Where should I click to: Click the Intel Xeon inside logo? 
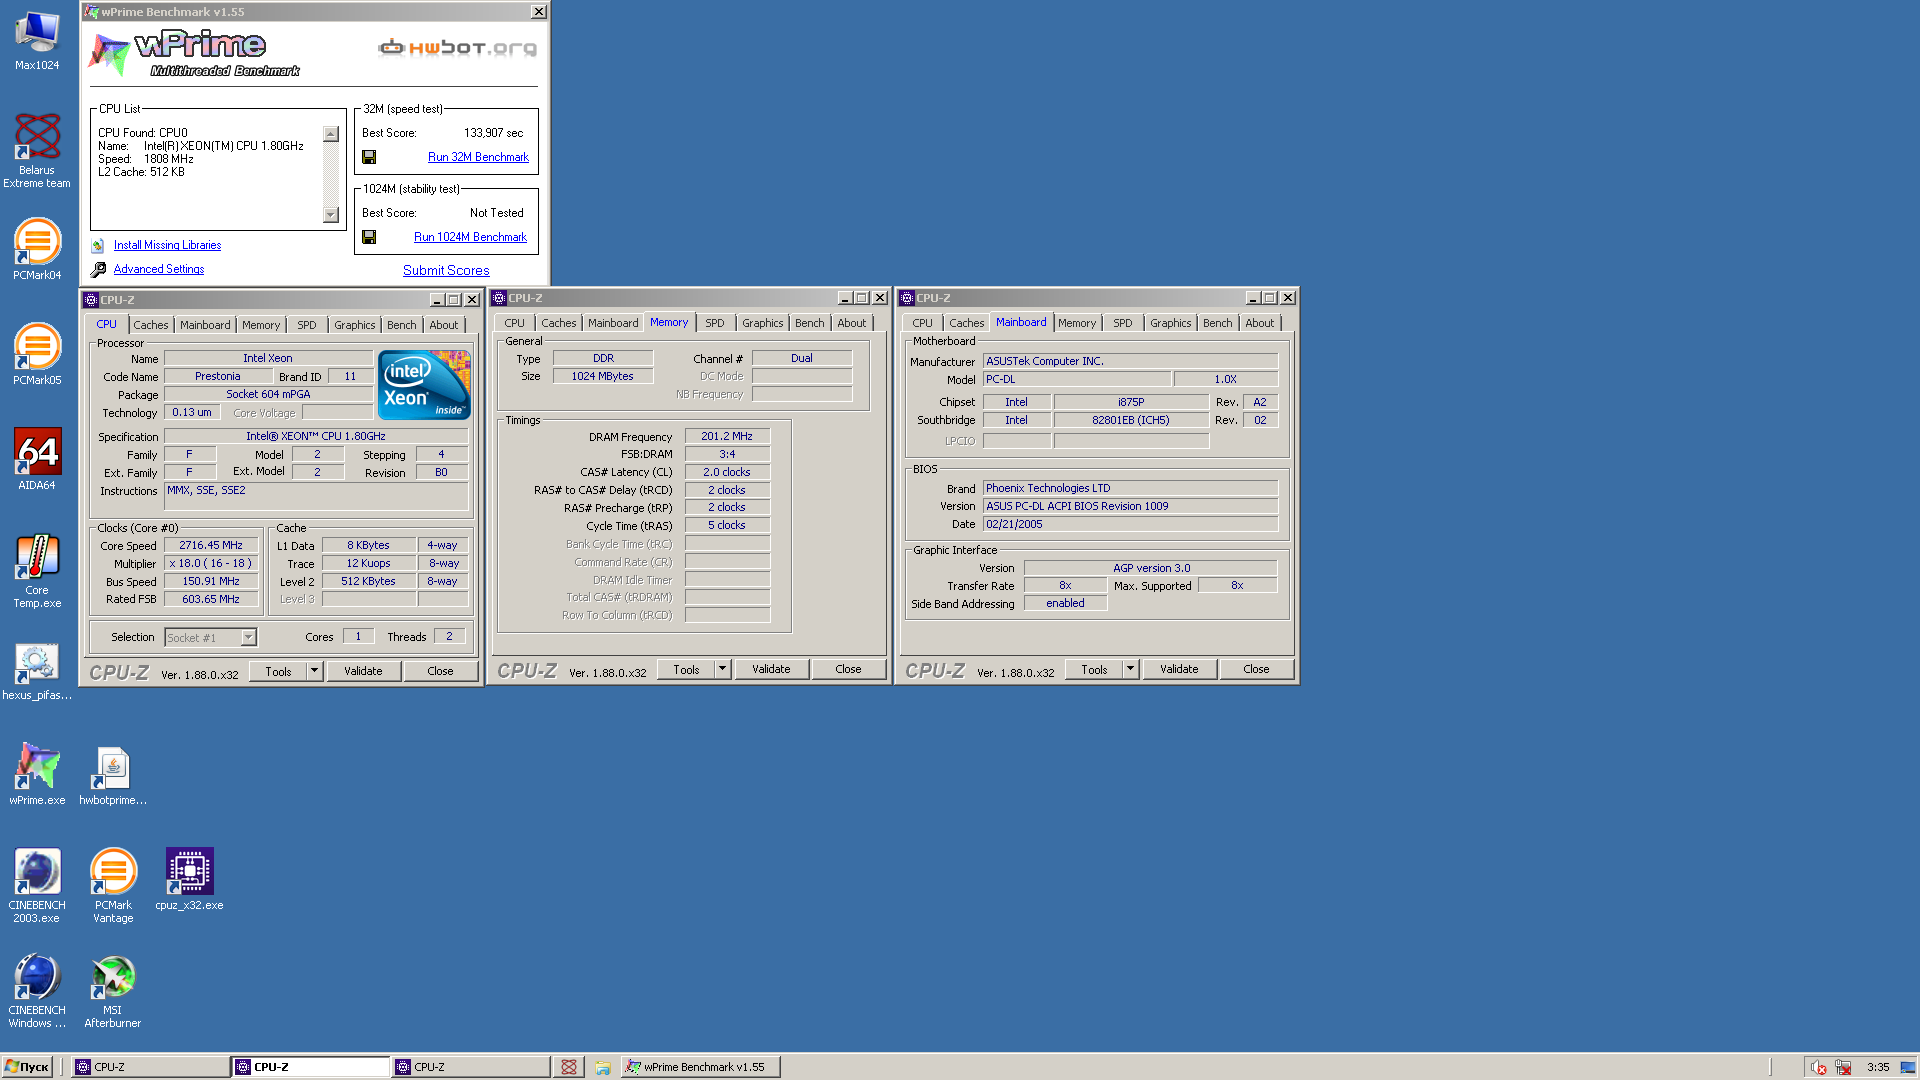(x=424, y=385)
